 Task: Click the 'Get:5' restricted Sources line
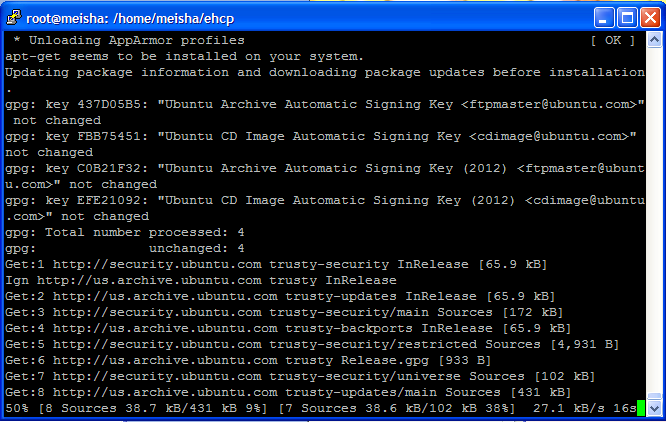tap(312, 344)
